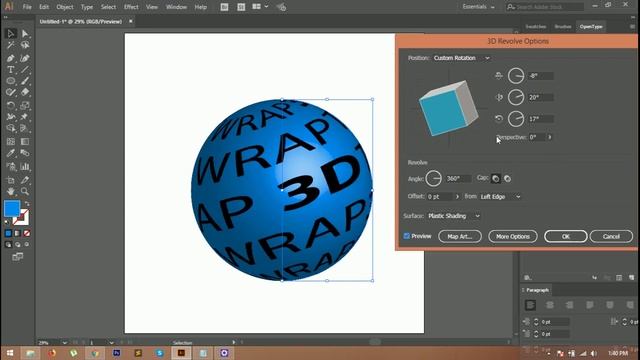Viewport: 640px width, 360px height.
Task: Switch to the Swatches tab
Action: (536, 27)
